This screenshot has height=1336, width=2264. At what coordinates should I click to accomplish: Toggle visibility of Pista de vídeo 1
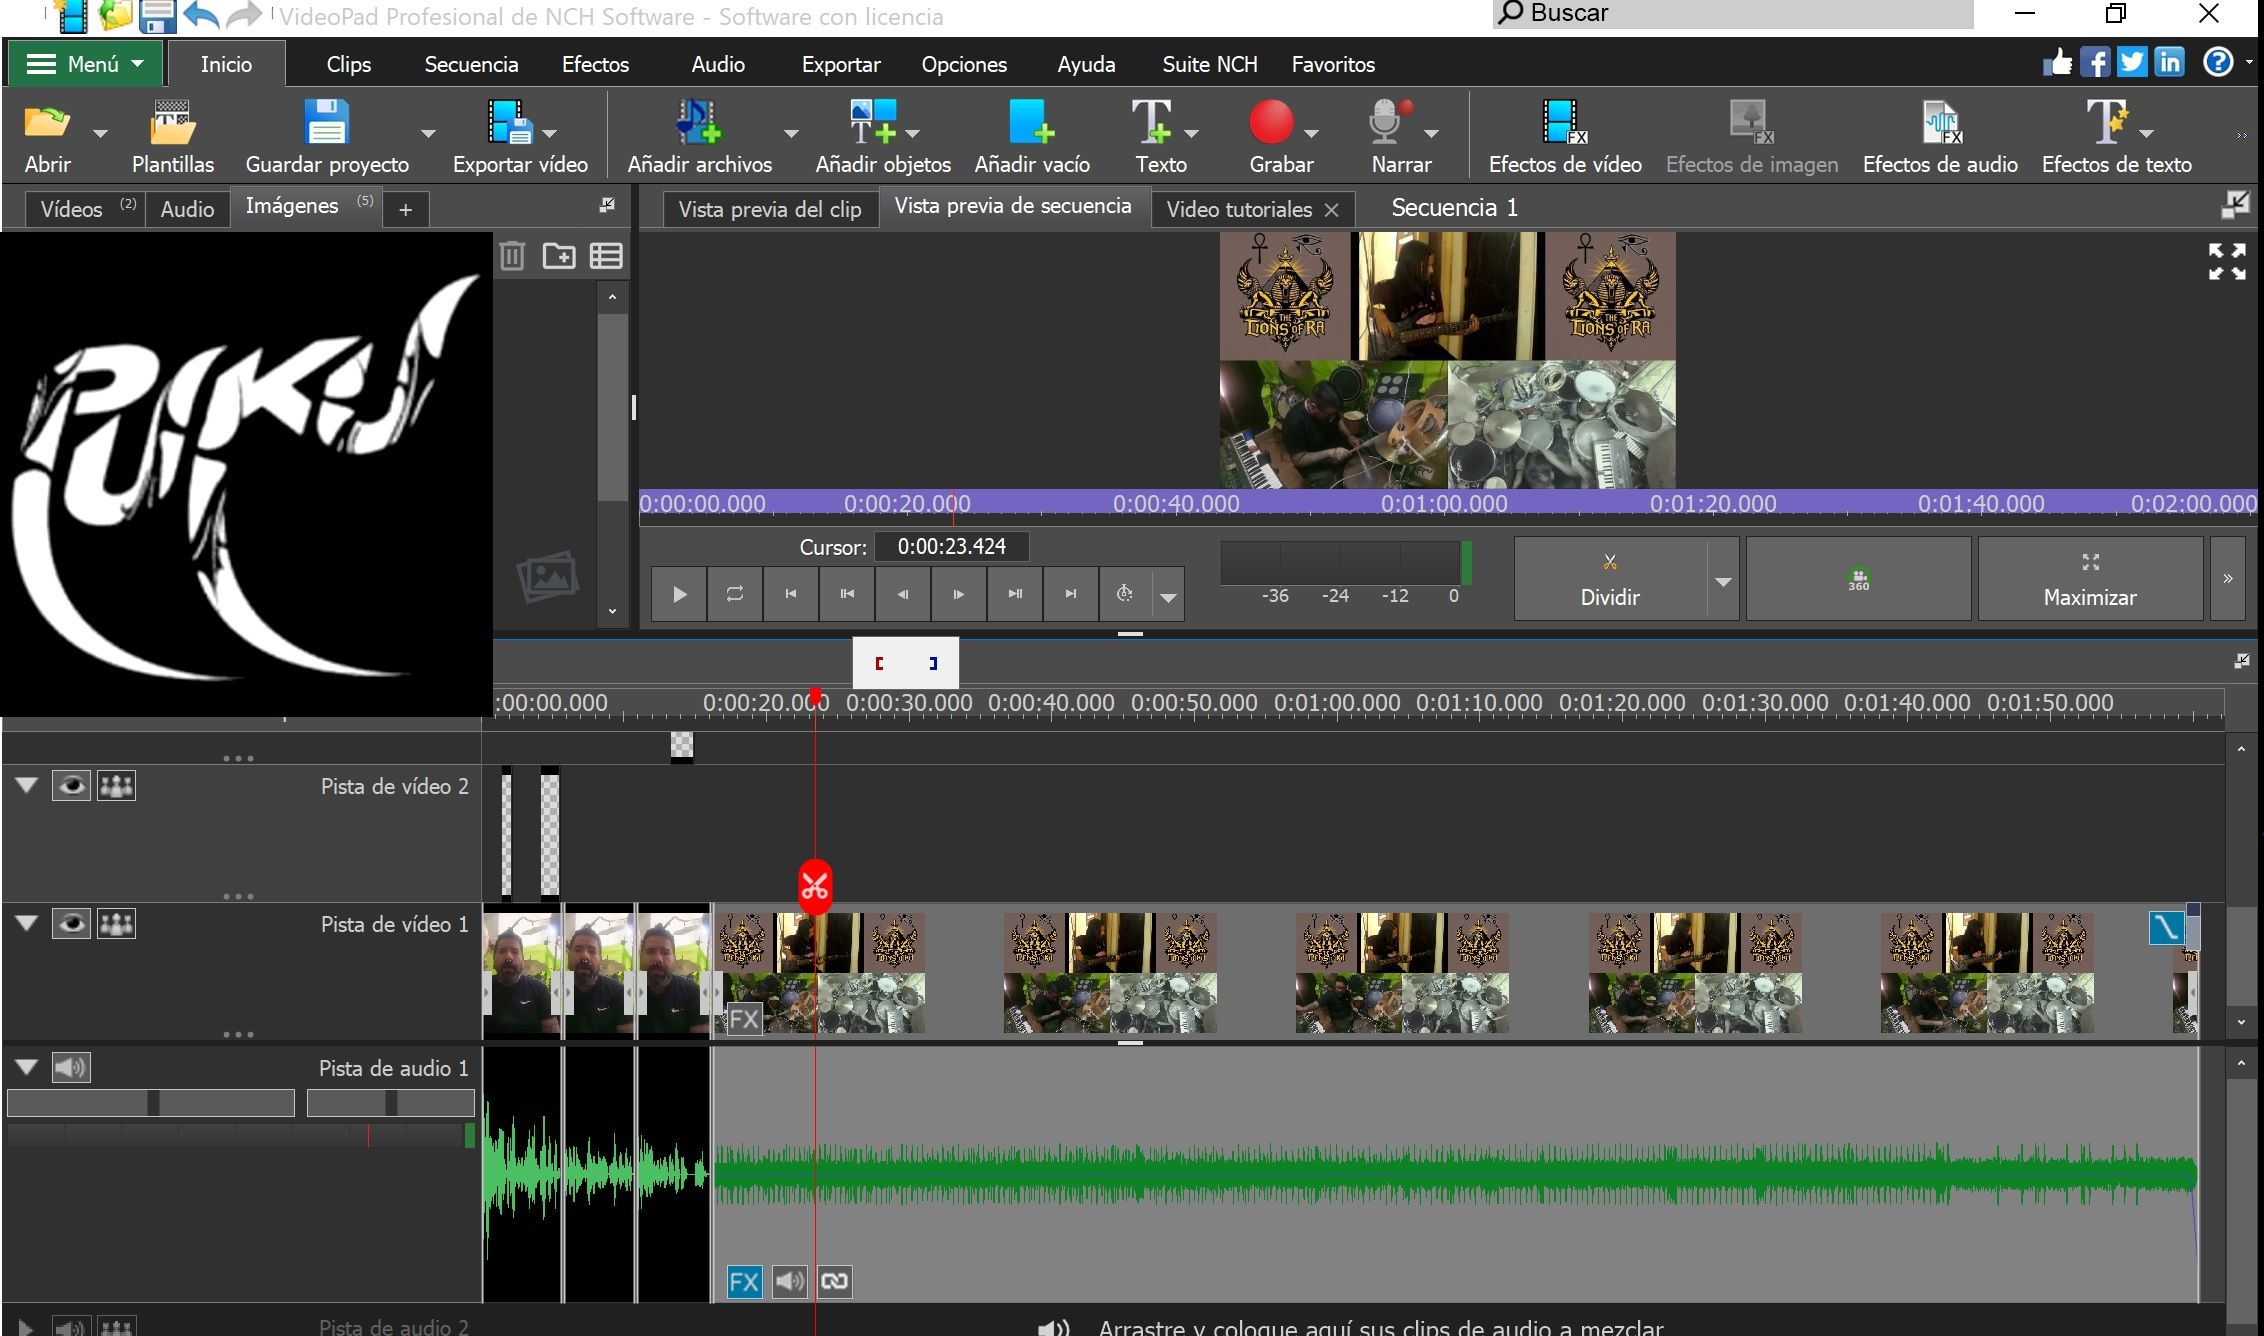coord(71,924)
